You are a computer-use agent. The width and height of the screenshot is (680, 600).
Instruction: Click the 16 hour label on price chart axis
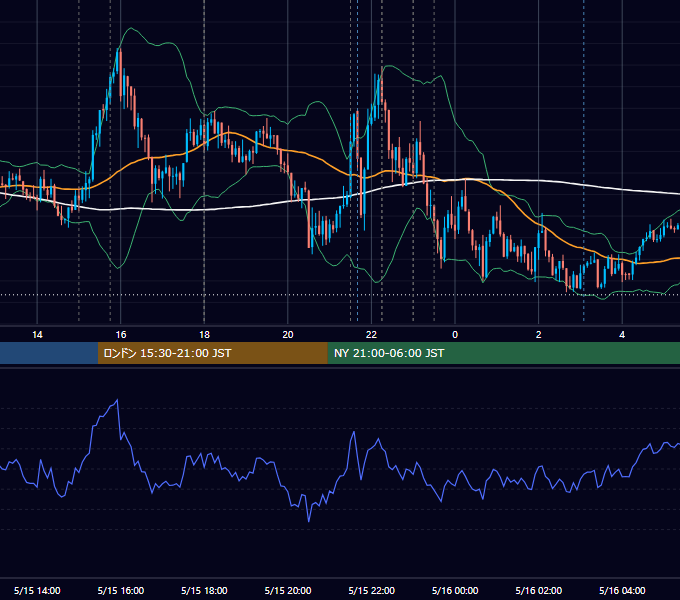121,335
